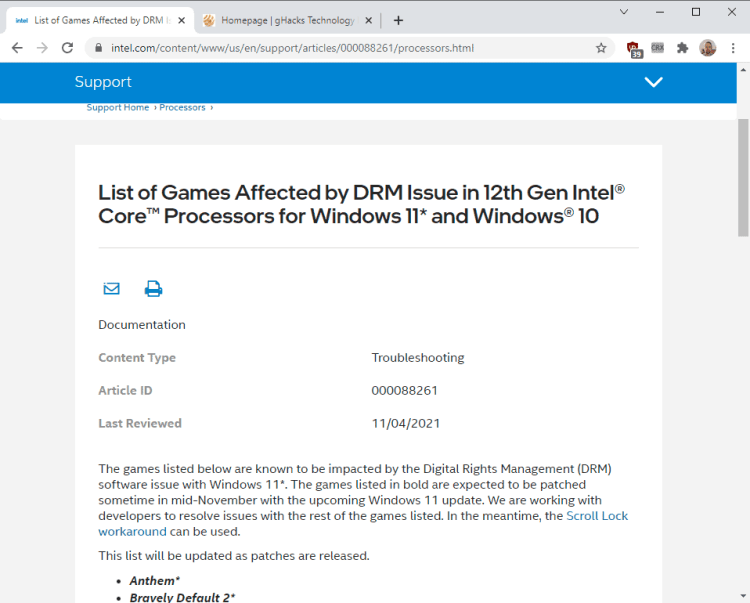Viewport: 750px width, 603px height.
Task: Open the Extensions puzzle piece menu
Action: coord(683,48)
